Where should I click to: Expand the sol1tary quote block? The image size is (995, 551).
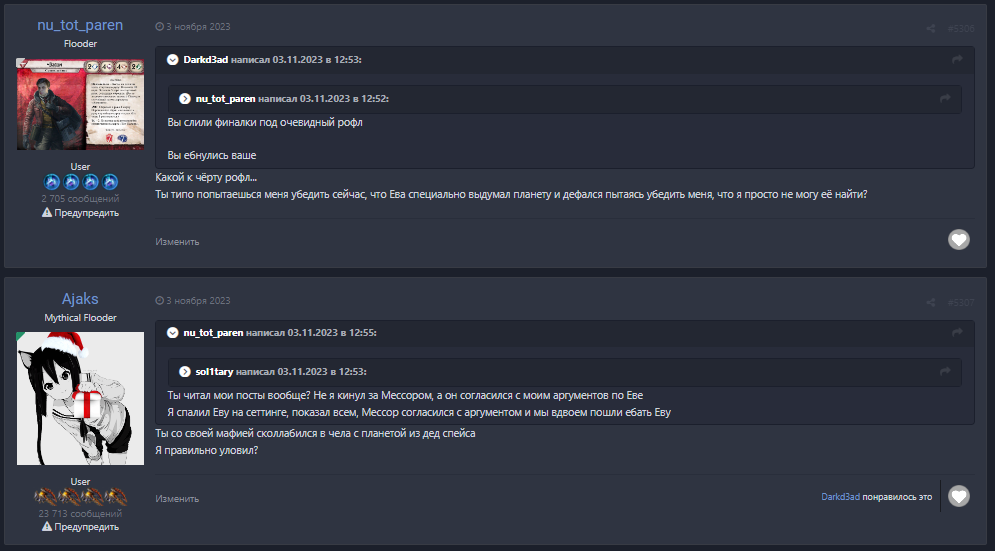[x=185, y=371]
